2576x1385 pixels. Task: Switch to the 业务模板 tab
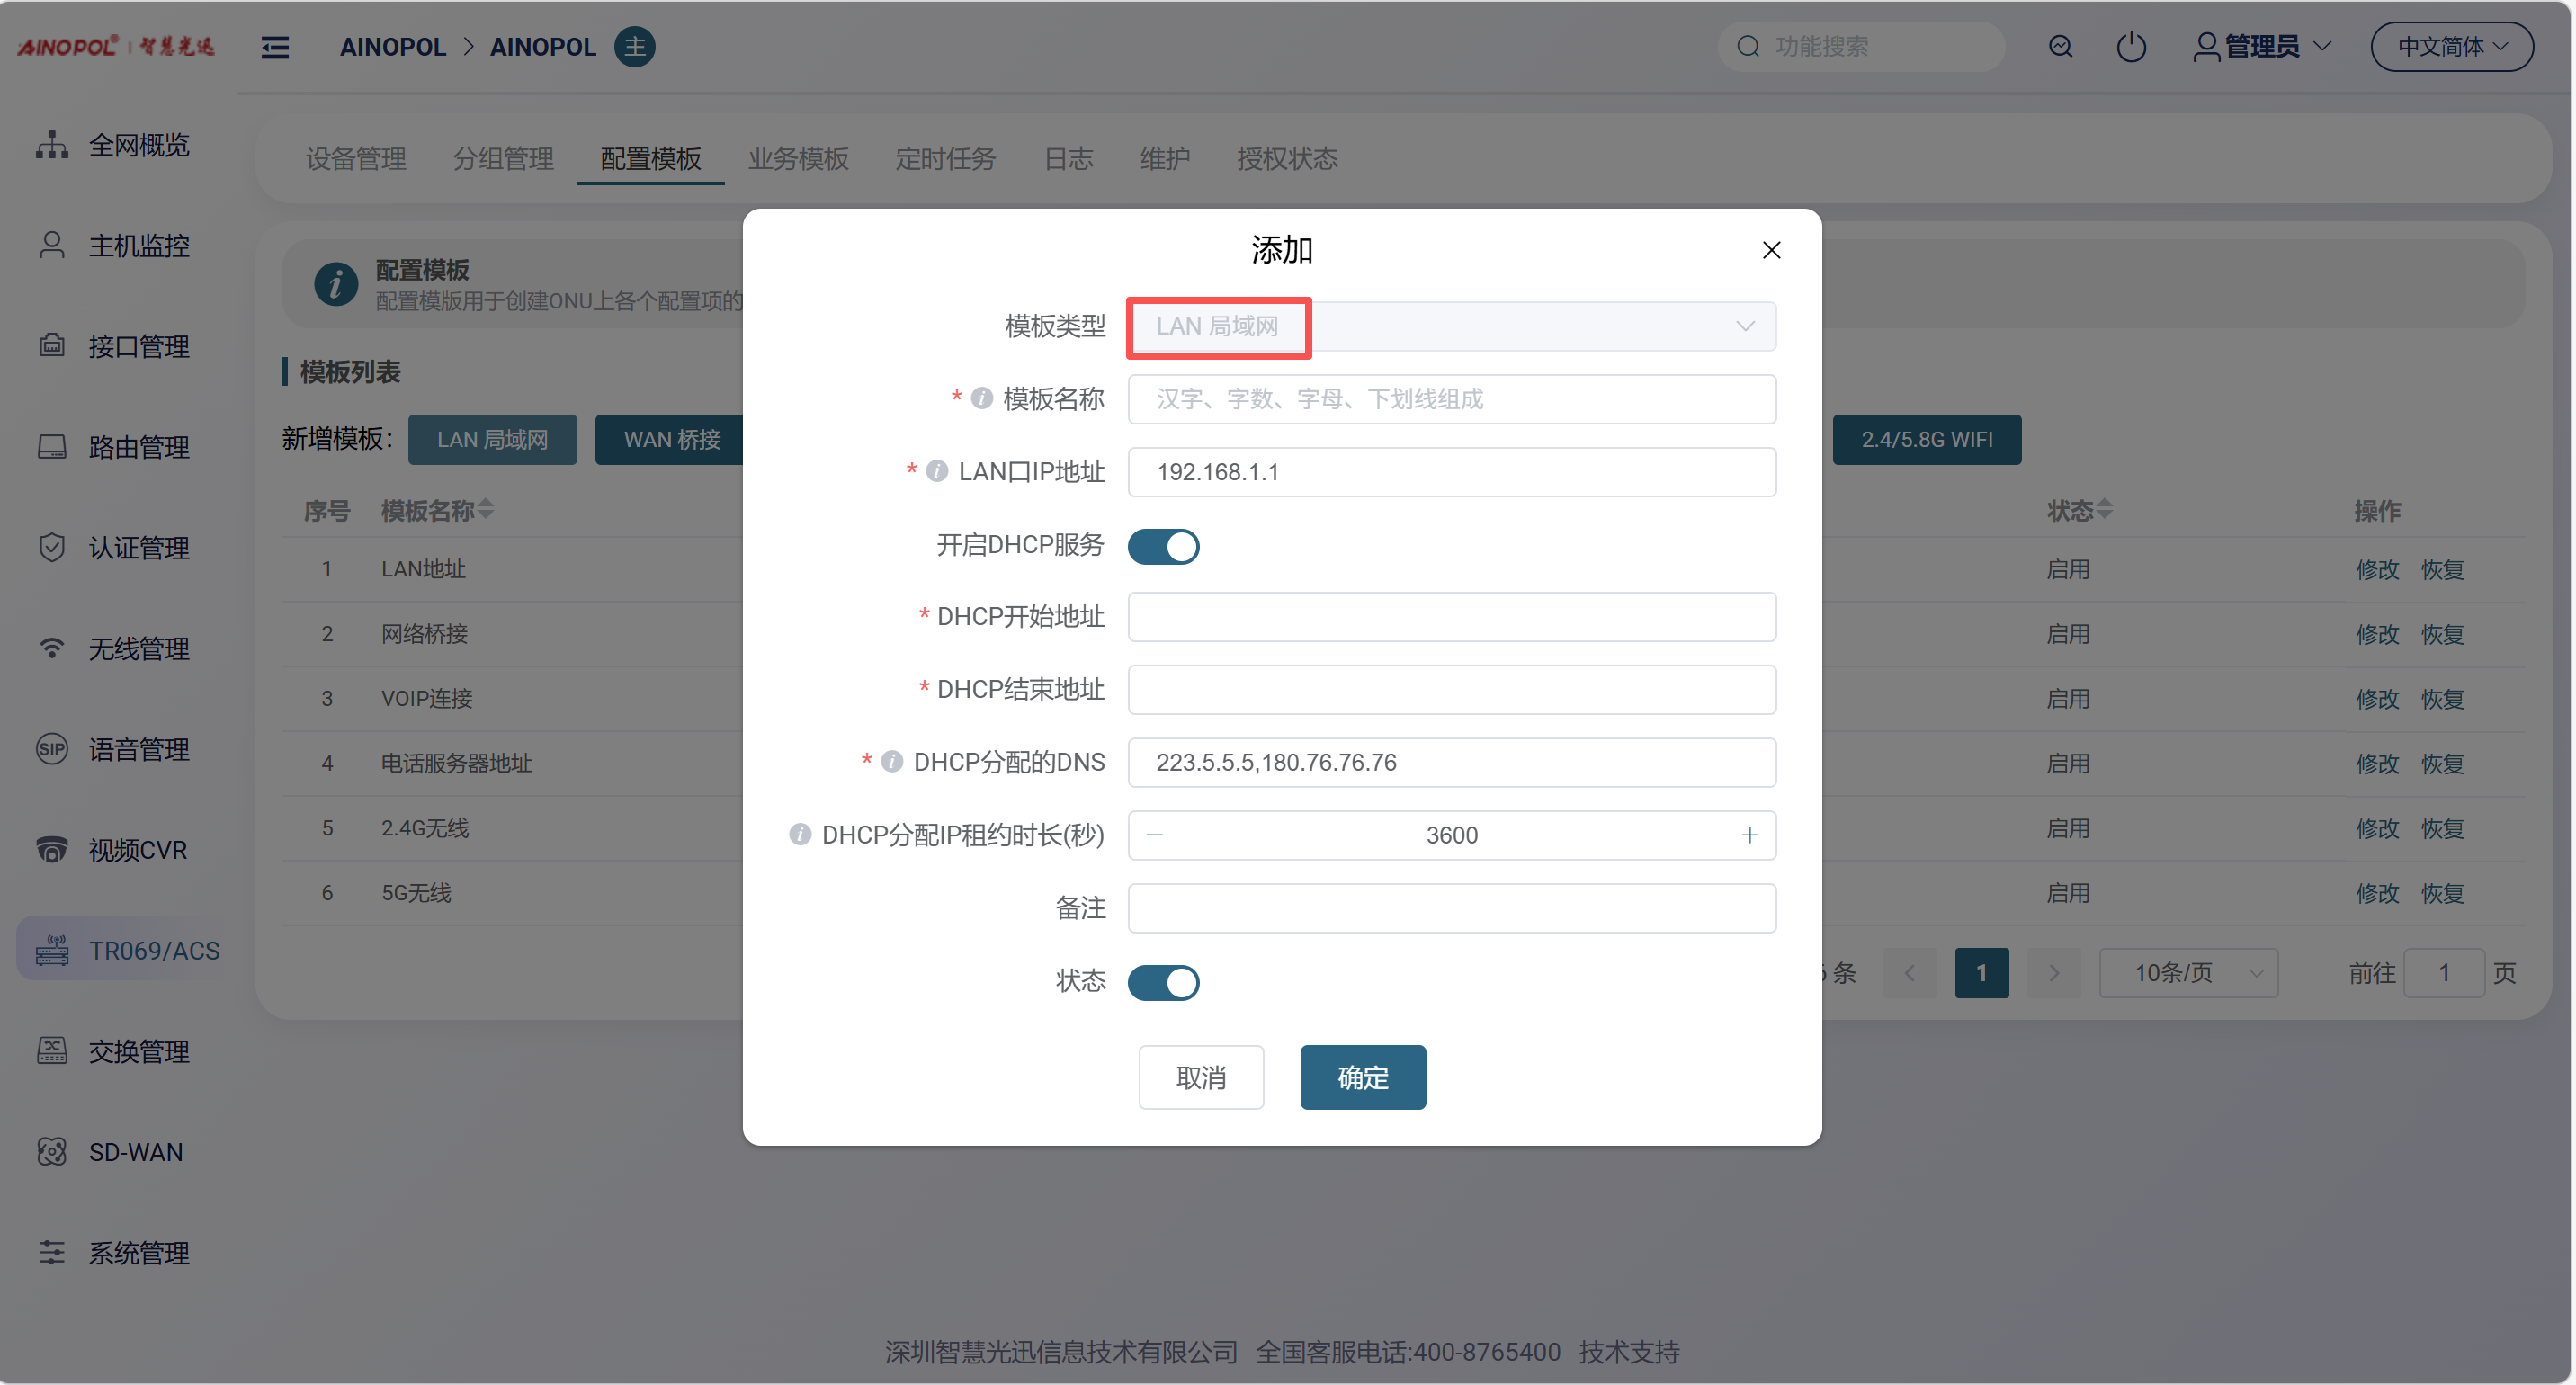click(x=797, y=159)
